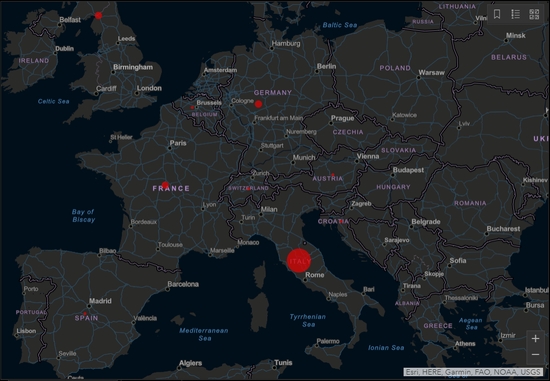
Task: Select the small red dot near Madrid
Action: (x=85, y=314)
